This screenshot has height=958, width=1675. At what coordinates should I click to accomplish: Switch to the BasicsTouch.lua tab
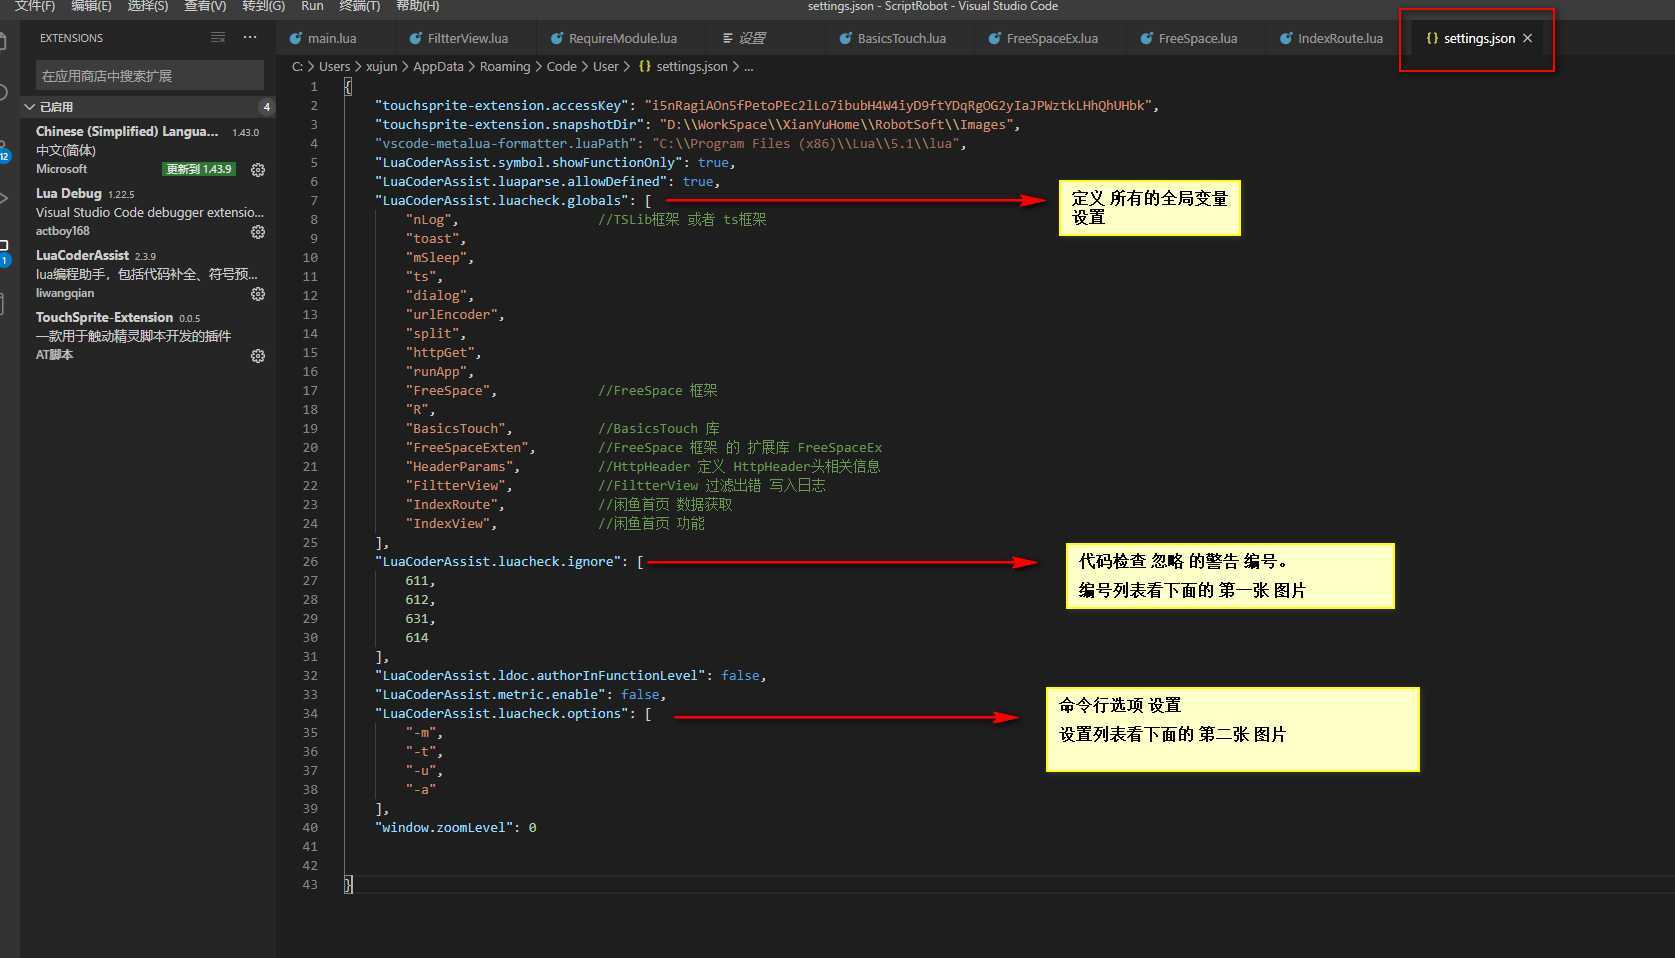pyautogui.click(x=901, y=38)
